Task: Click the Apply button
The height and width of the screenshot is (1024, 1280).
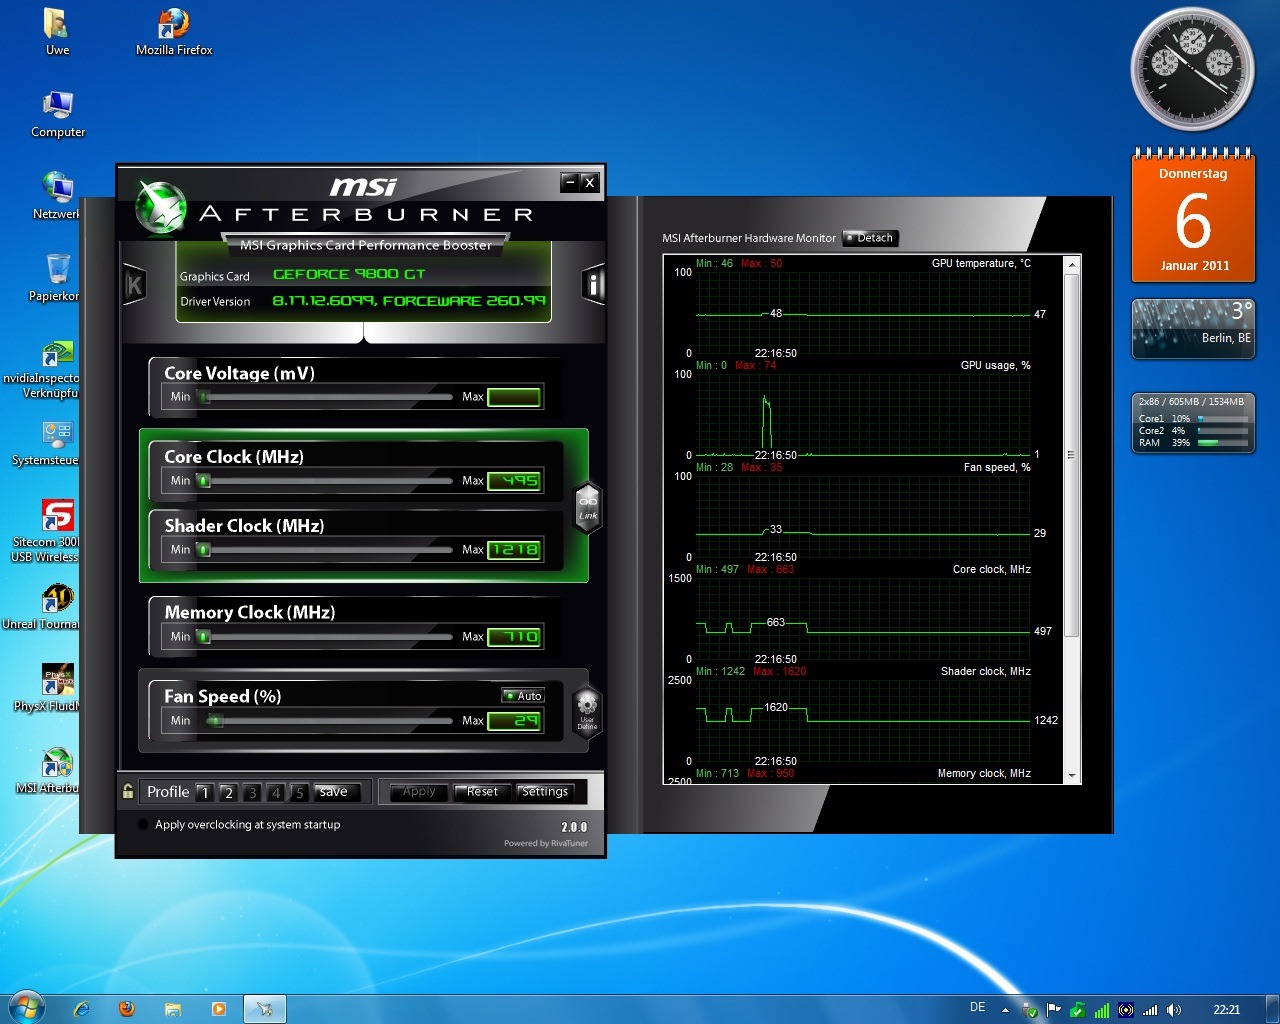Action: coord(419,792)
